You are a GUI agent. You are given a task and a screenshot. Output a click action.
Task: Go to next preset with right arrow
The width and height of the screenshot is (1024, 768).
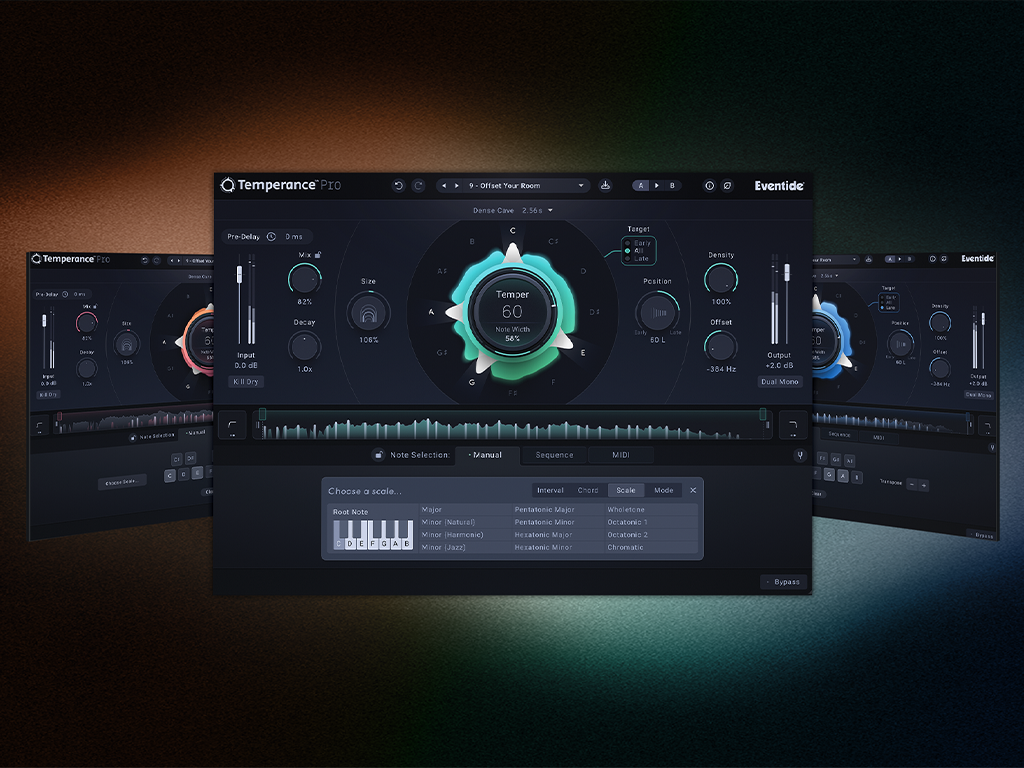456,185
